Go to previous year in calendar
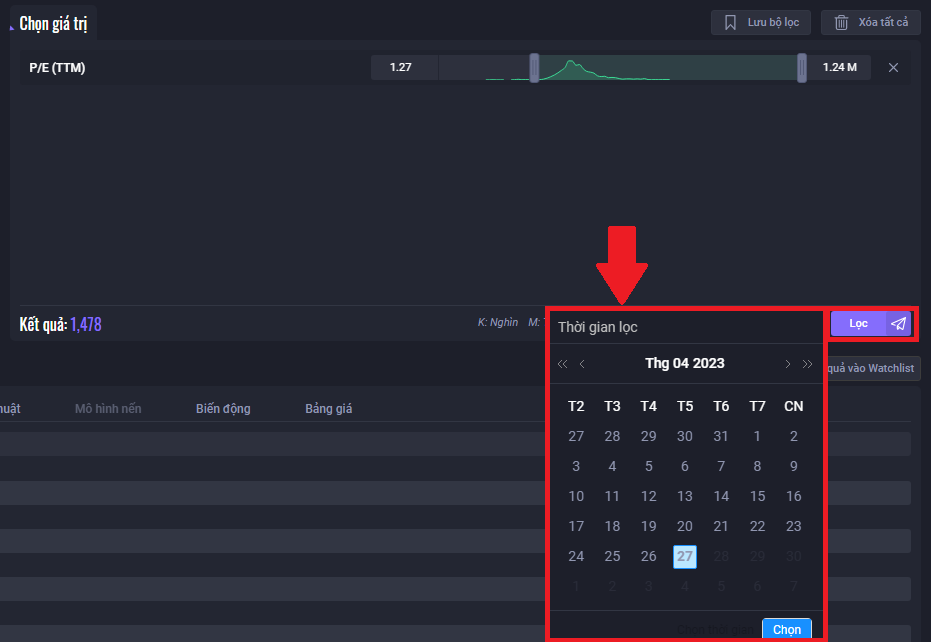Viewport: 936px width, 642px height. click(x=562, y=364)
